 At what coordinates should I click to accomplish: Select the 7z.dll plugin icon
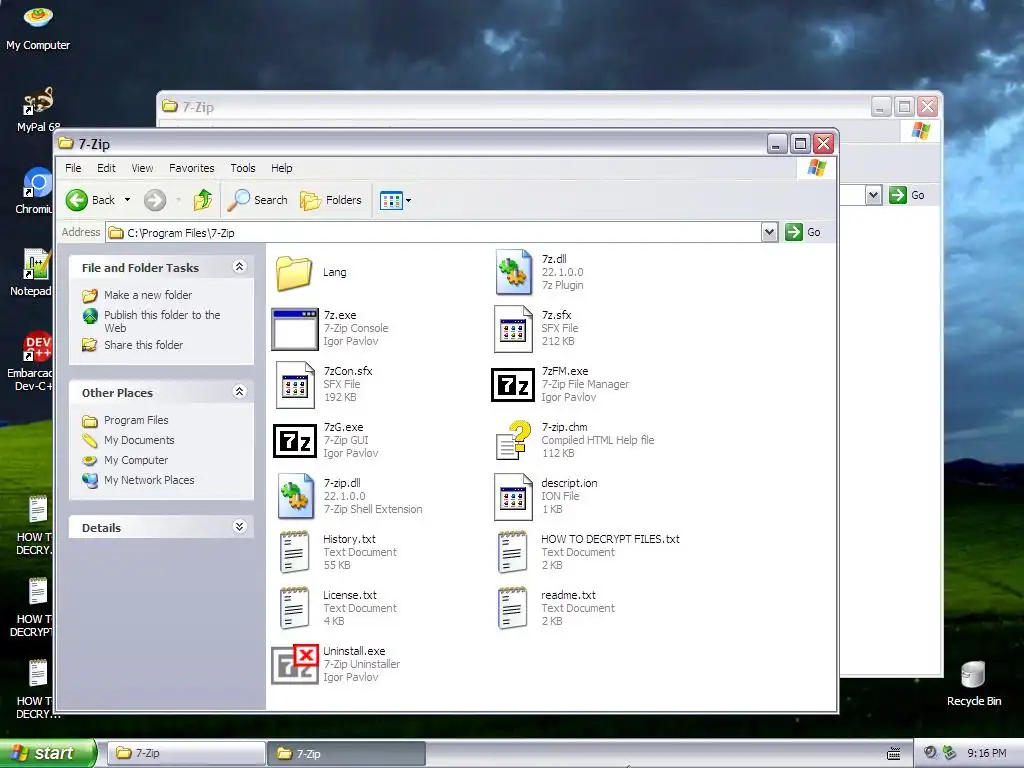pyautogui.click(x=513, y=272)
